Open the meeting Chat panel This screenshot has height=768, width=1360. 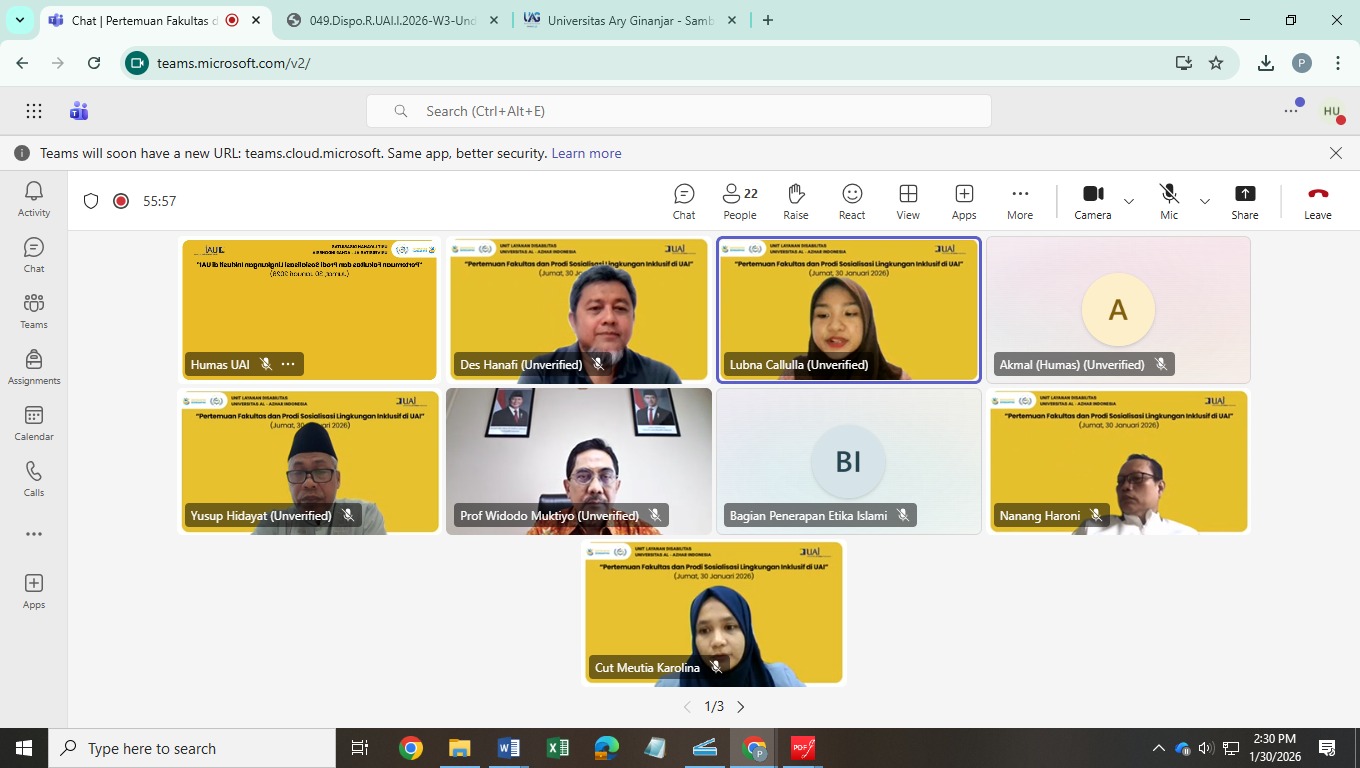pyautogui.click(x=684, y=201)
